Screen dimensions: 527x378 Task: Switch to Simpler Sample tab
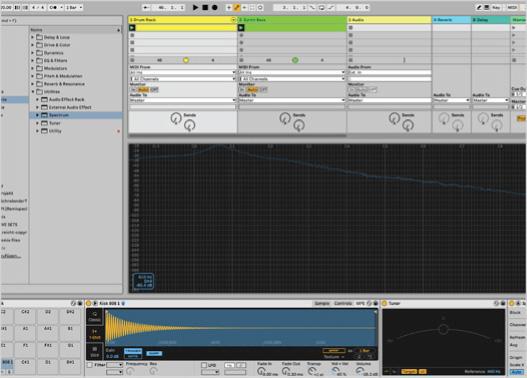click(x=322, y=303)
